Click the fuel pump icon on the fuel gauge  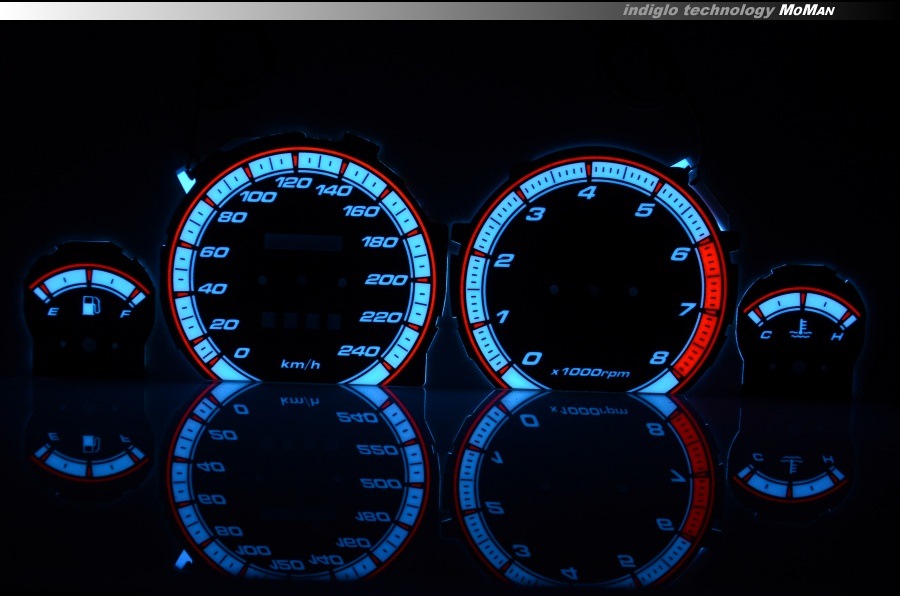pyautogui.click(x=91, y=305)
